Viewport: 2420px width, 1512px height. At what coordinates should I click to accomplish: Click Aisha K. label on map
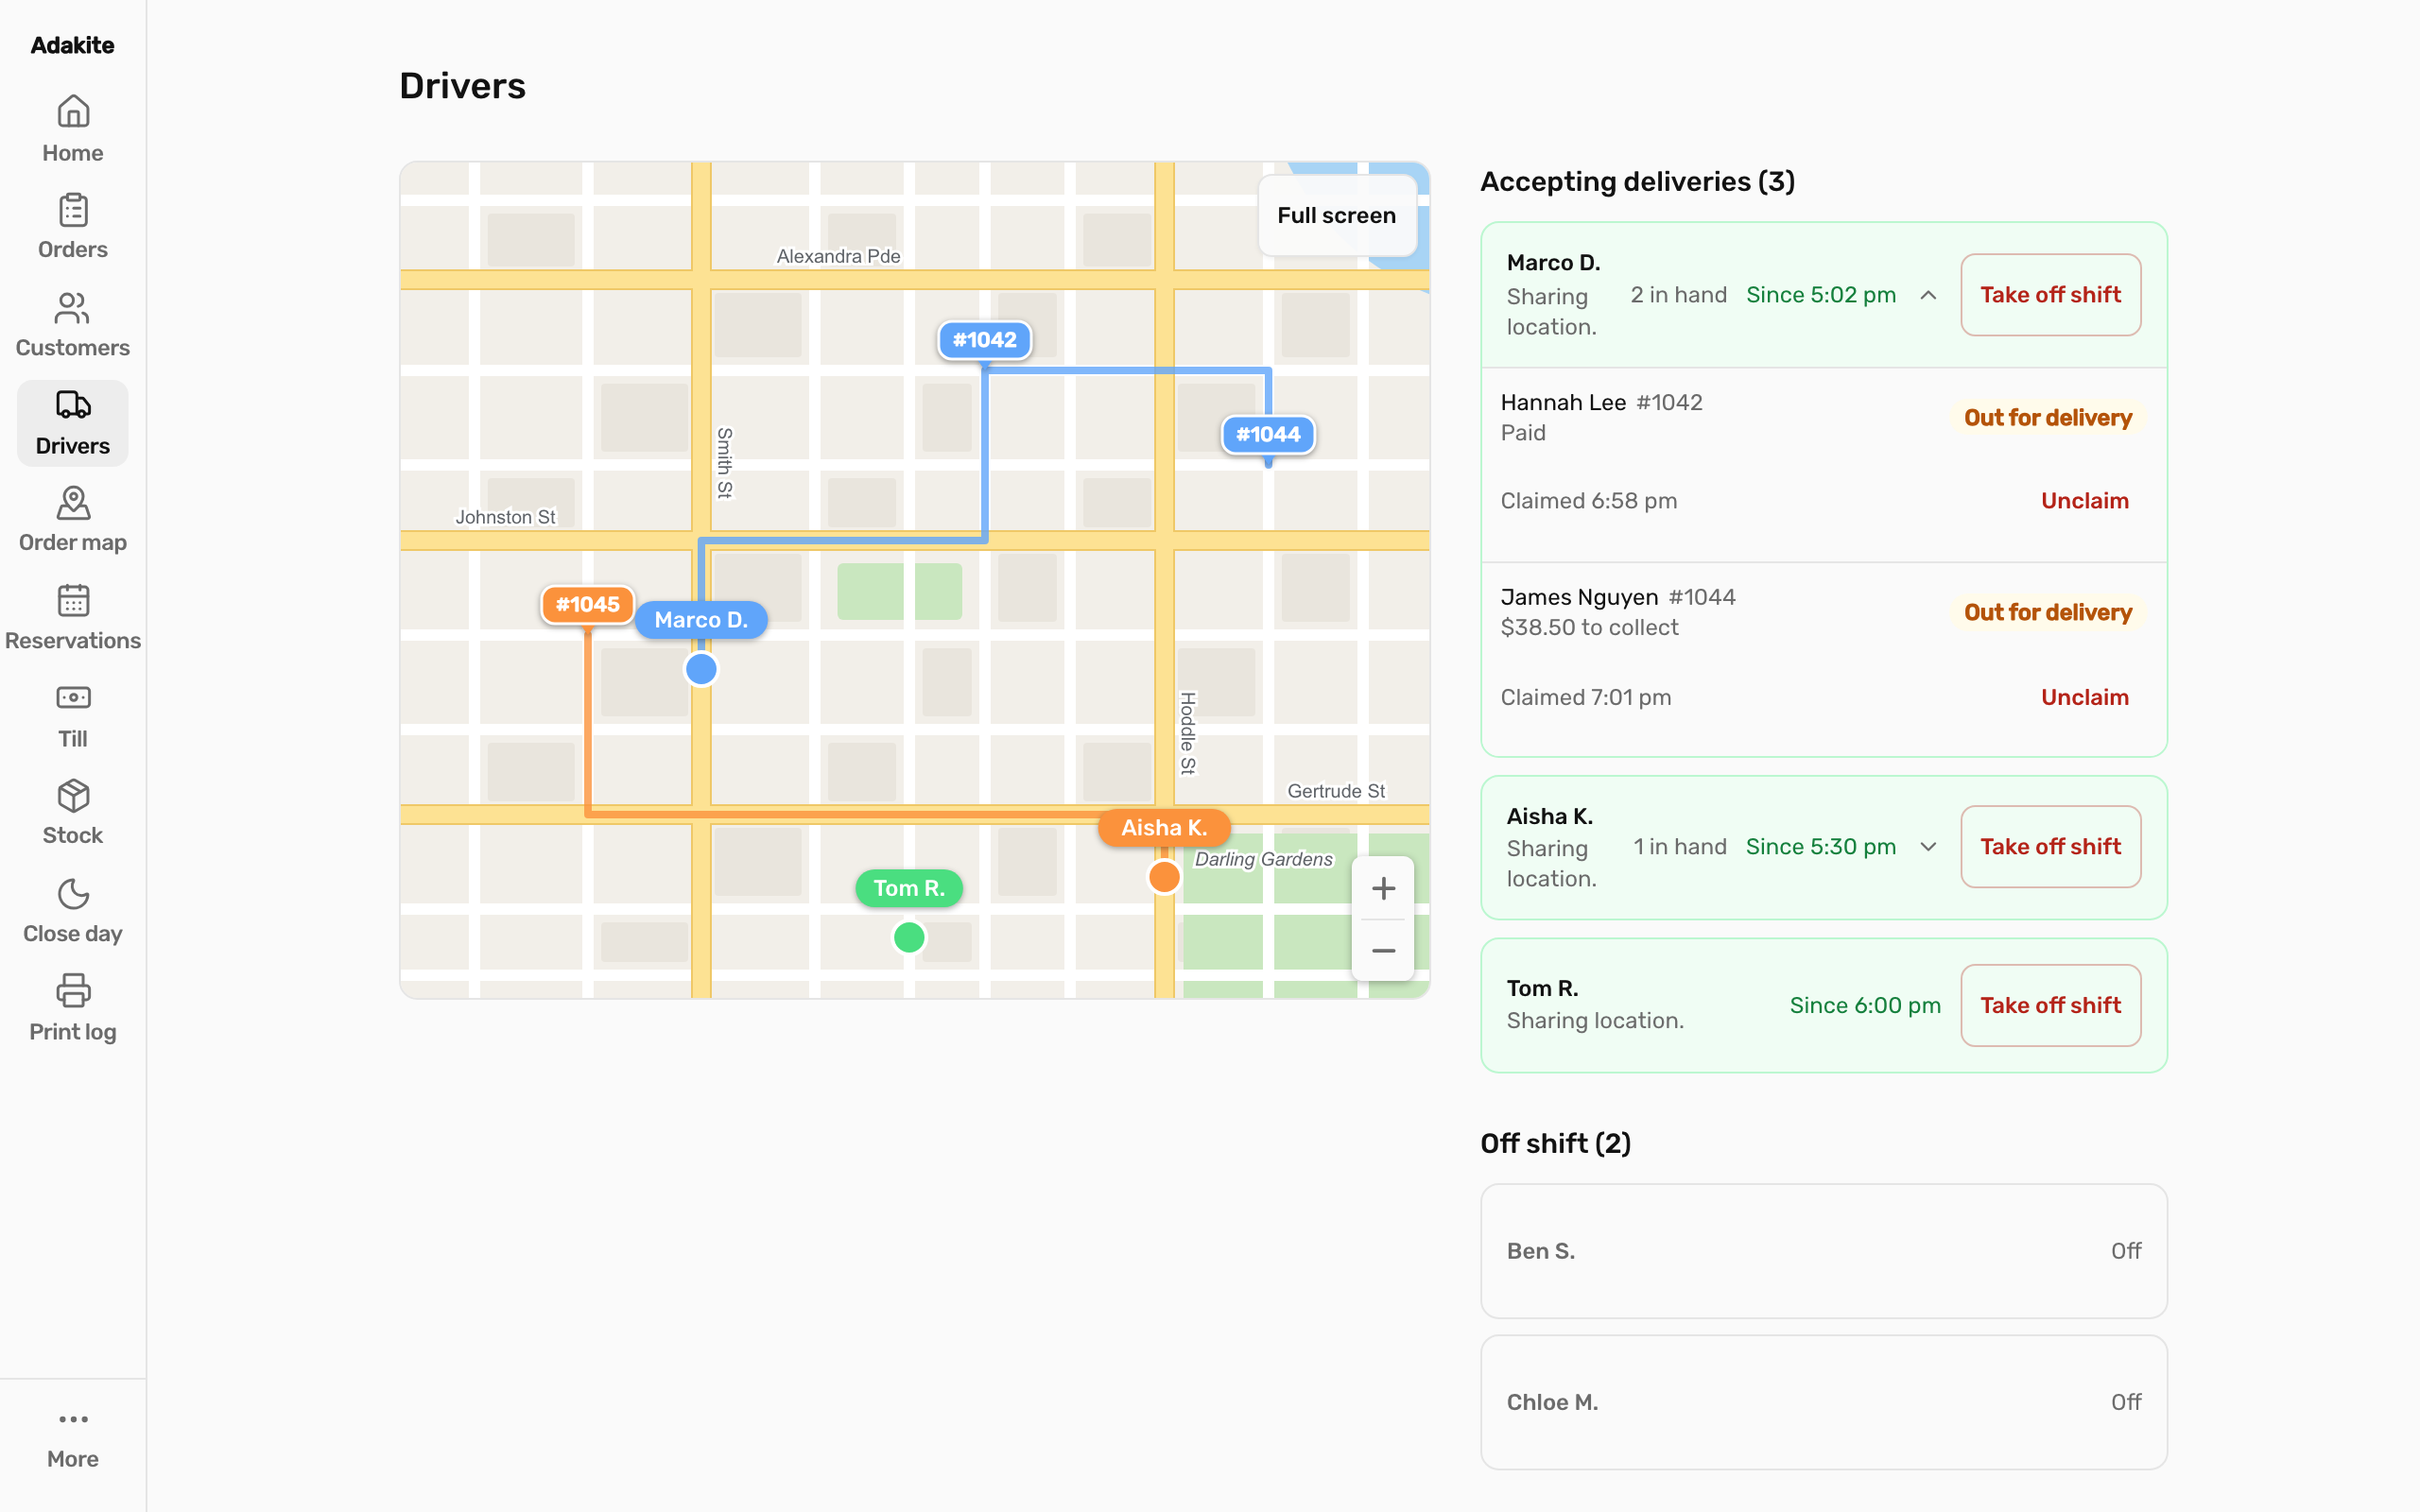(x=1164, y=828)
